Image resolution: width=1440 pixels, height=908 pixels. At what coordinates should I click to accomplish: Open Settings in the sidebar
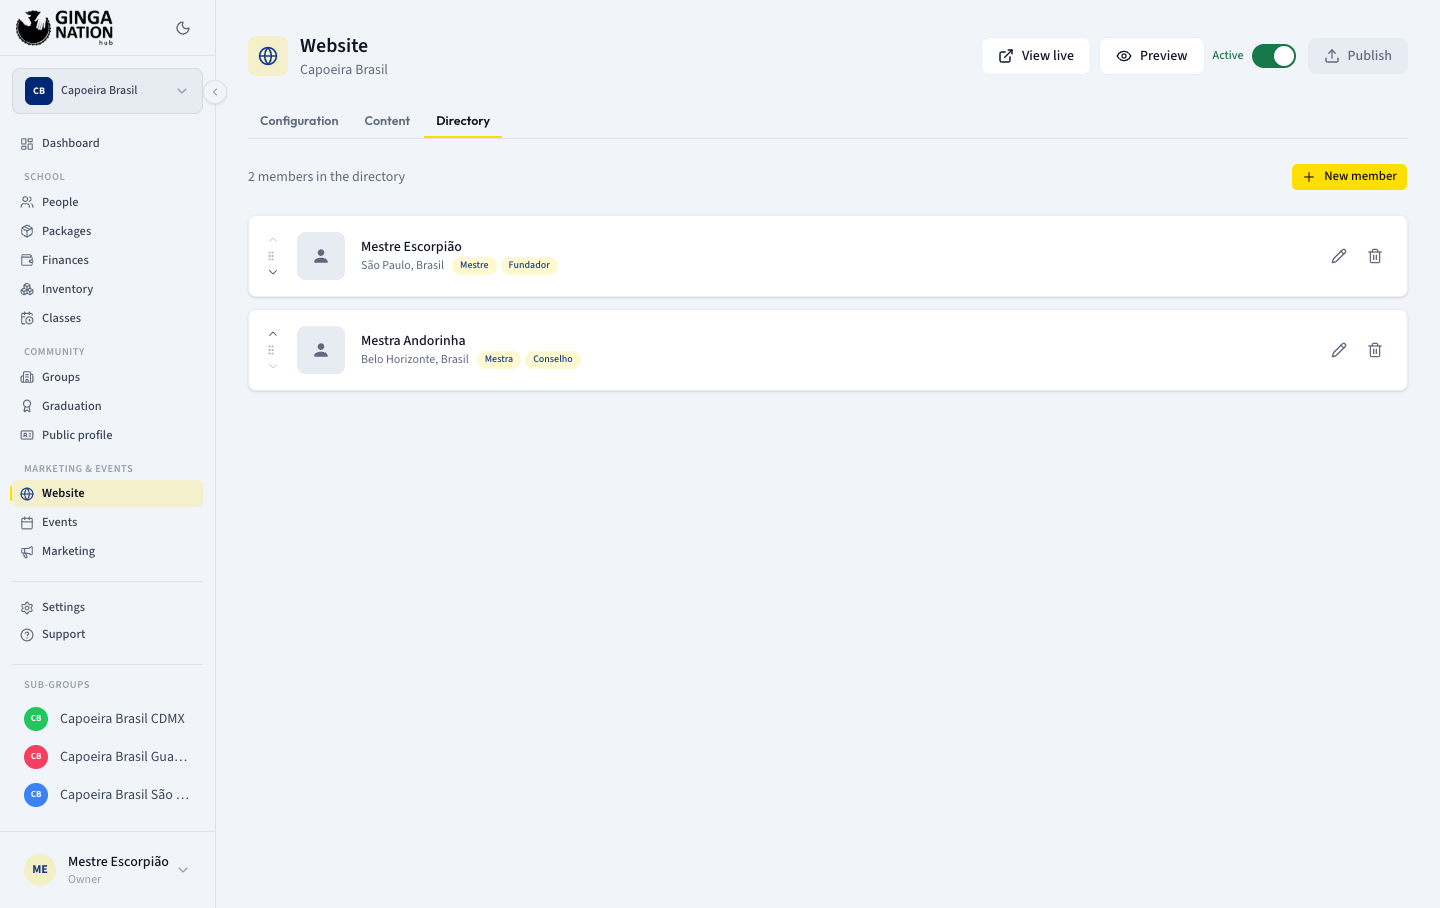click(x=107, y=607)
